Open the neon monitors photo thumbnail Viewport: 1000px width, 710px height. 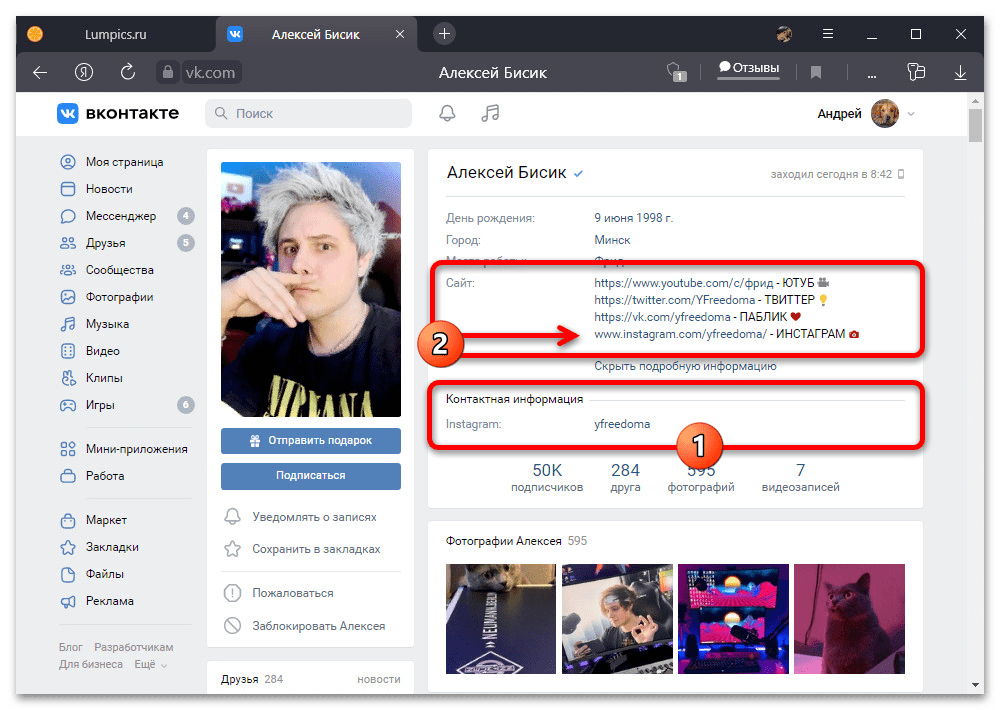(733, 619)
